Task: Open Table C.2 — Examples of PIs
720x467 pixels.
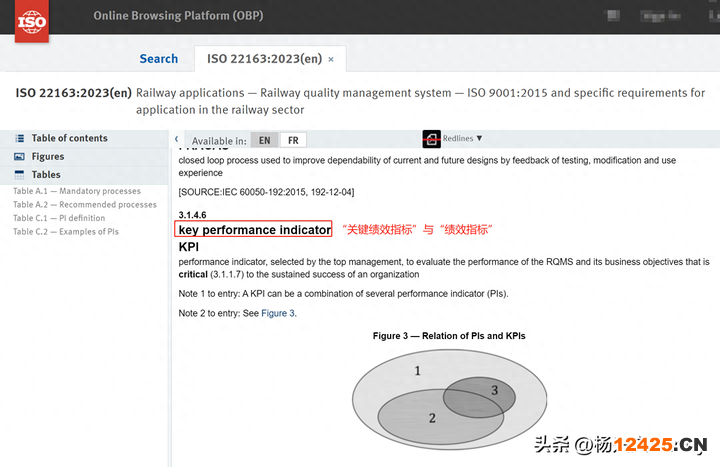Action: 66,232
